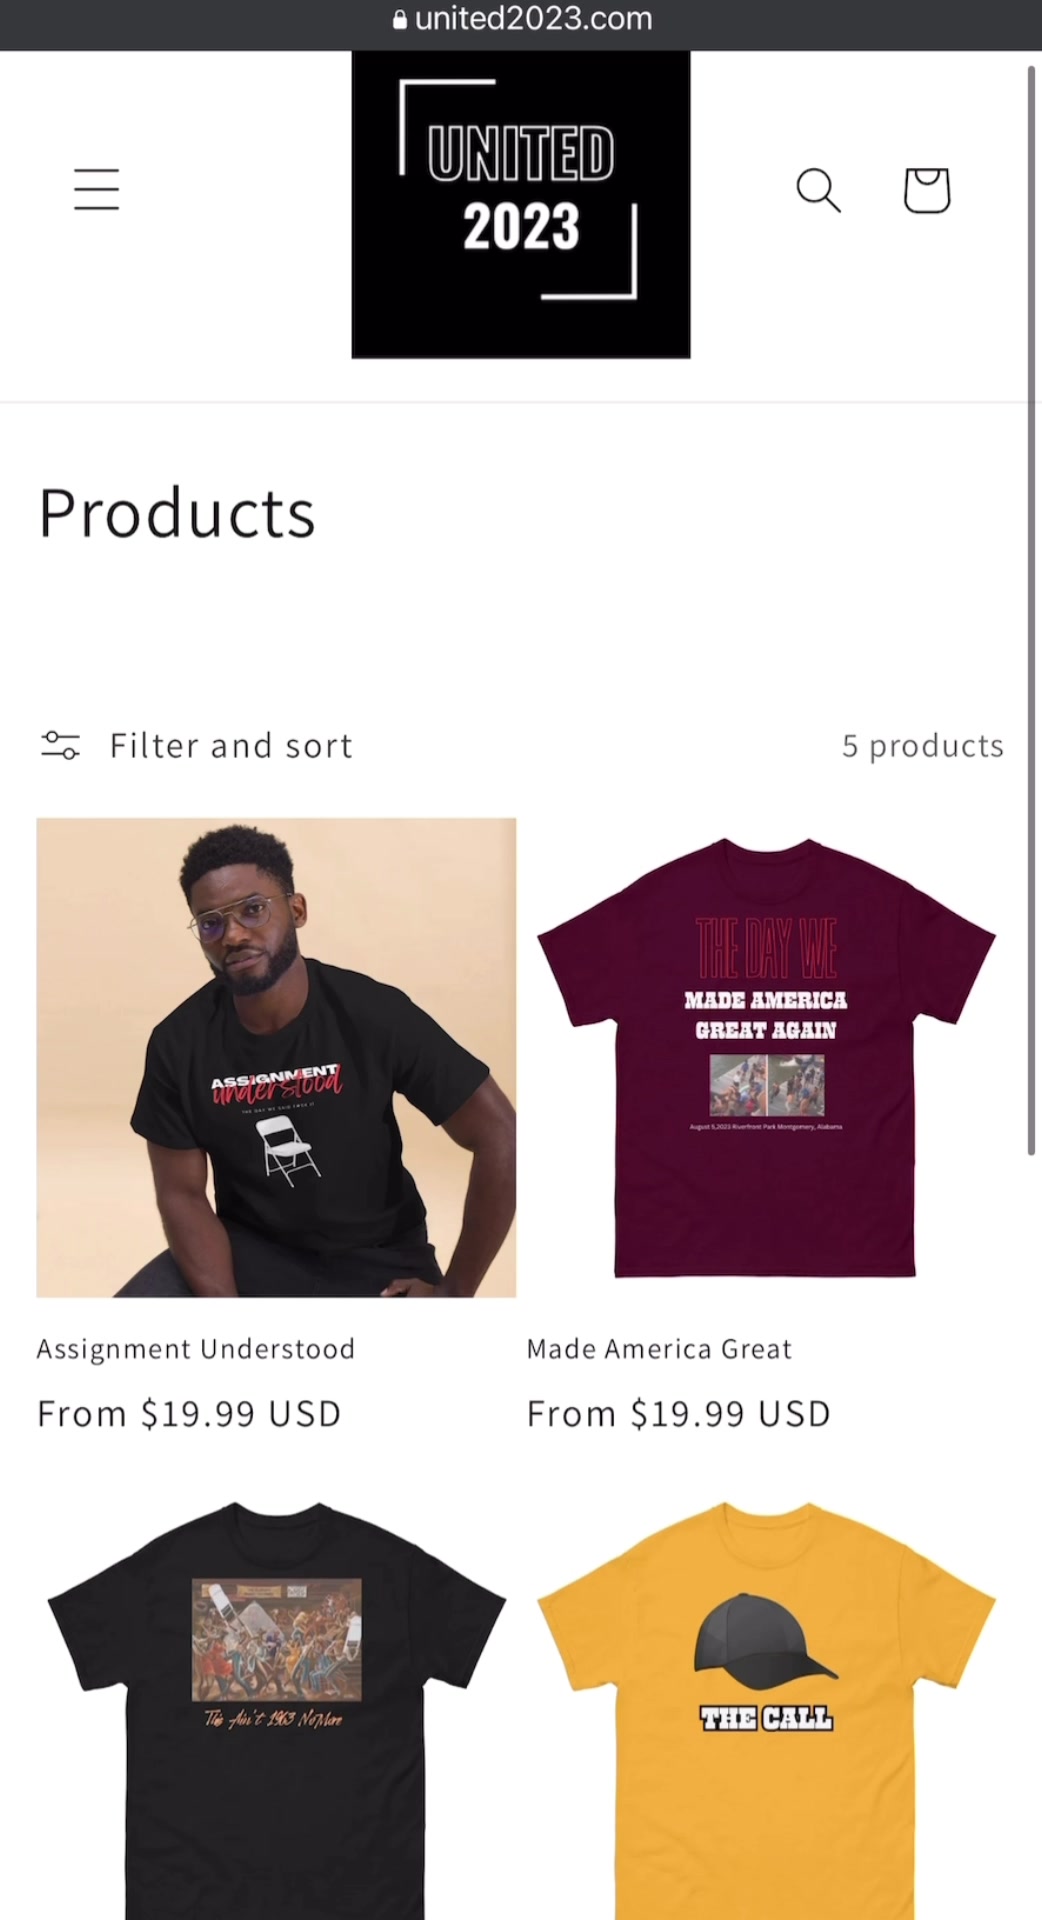This screenshot has width=1042, height=1920.
Task: Open the search magnifier icon
Action: [818, 190]
